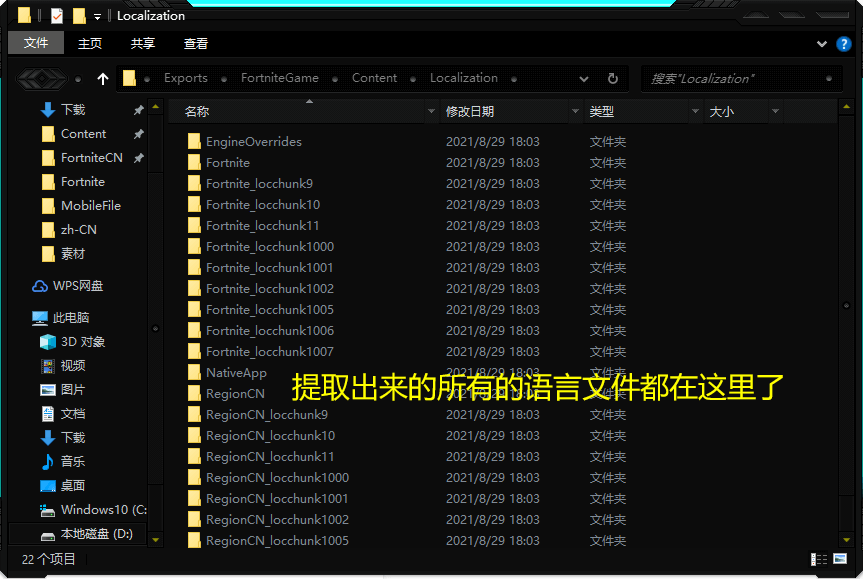Open the 文档 document icon in sidebar

[x=48, y=414]
